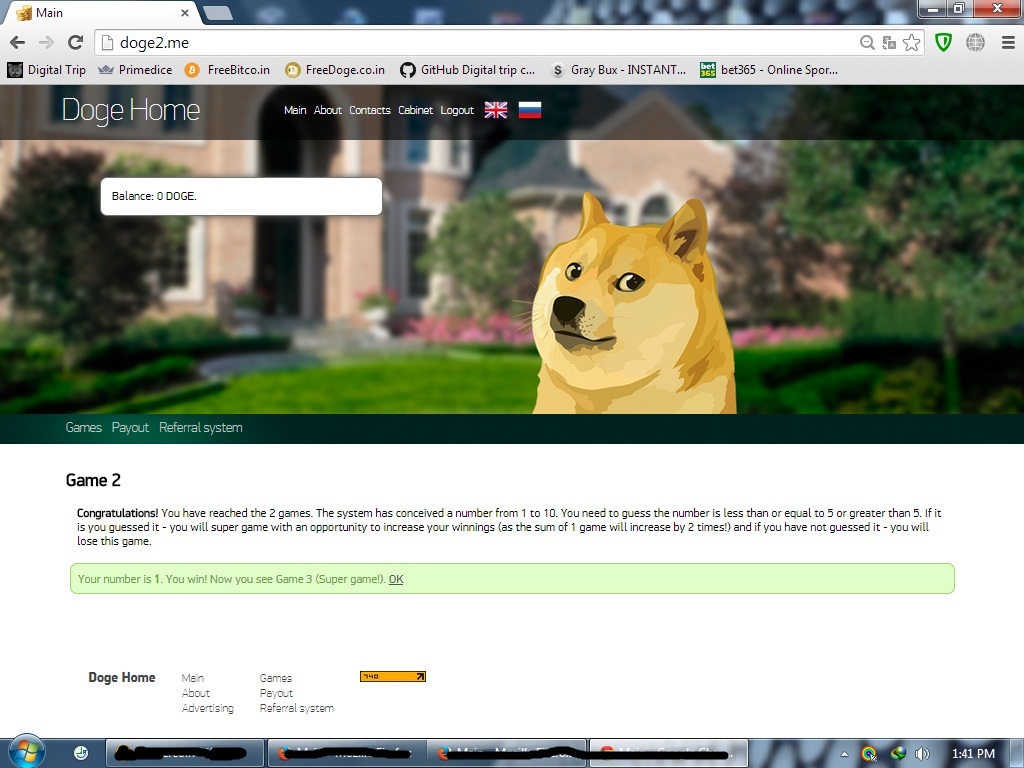This screenshot has width=1024, height=768.
Task: Open Referral system in green bar
Action: tap(200, 428)
